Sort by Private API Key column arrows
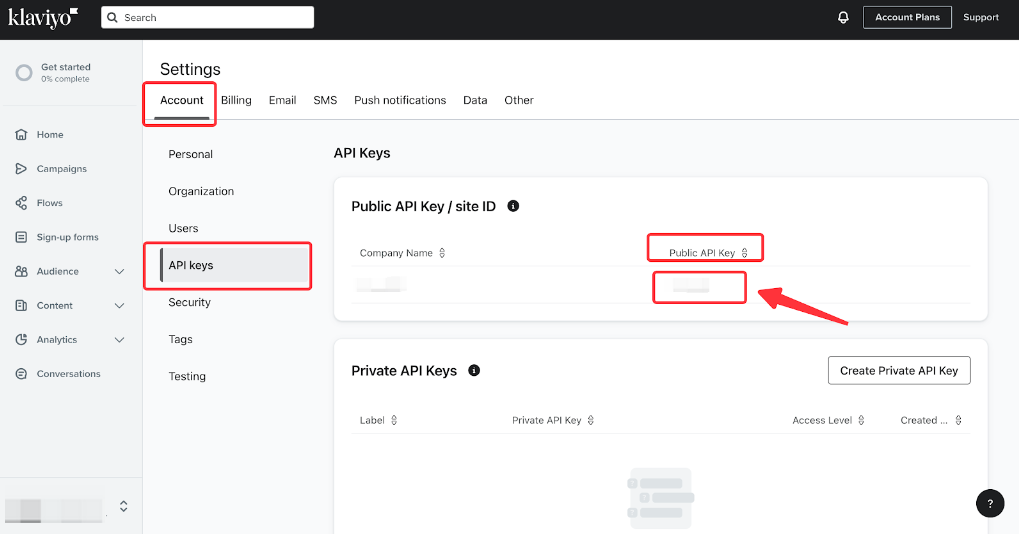The height and width of the screenshot is (541, 1019). [x=590, y=420]
